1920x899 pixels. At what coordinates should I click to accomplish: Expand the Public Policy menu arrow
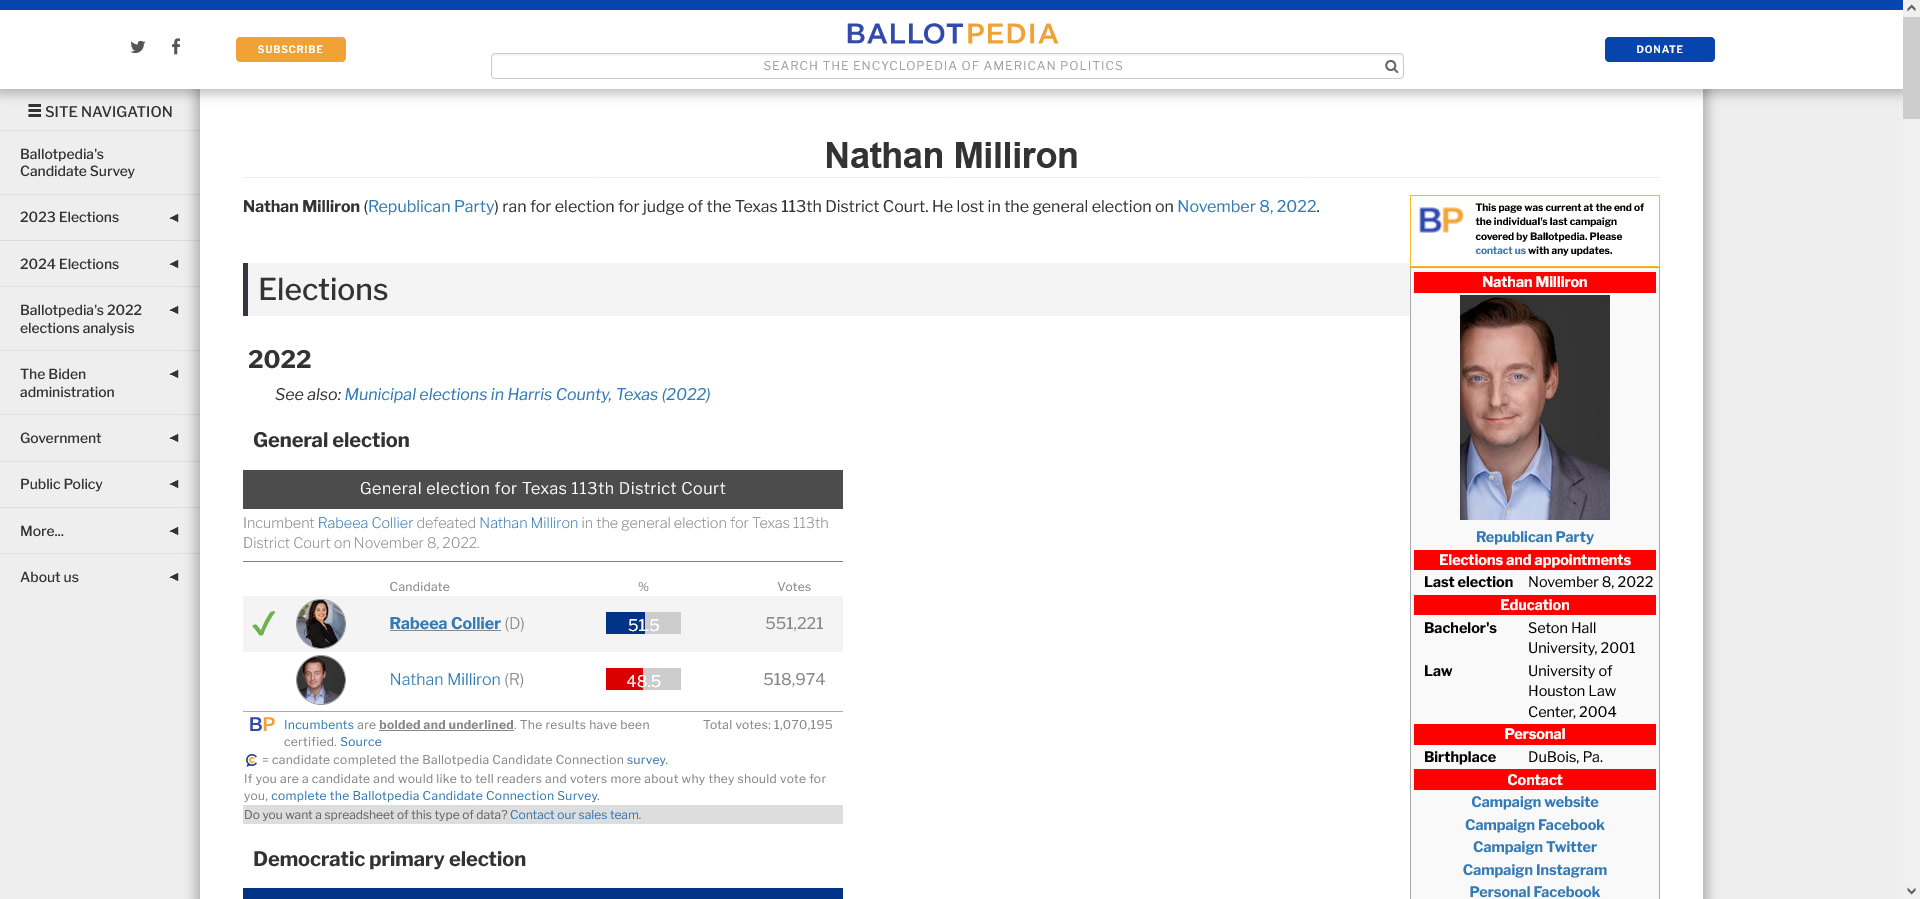coord(174,484)
